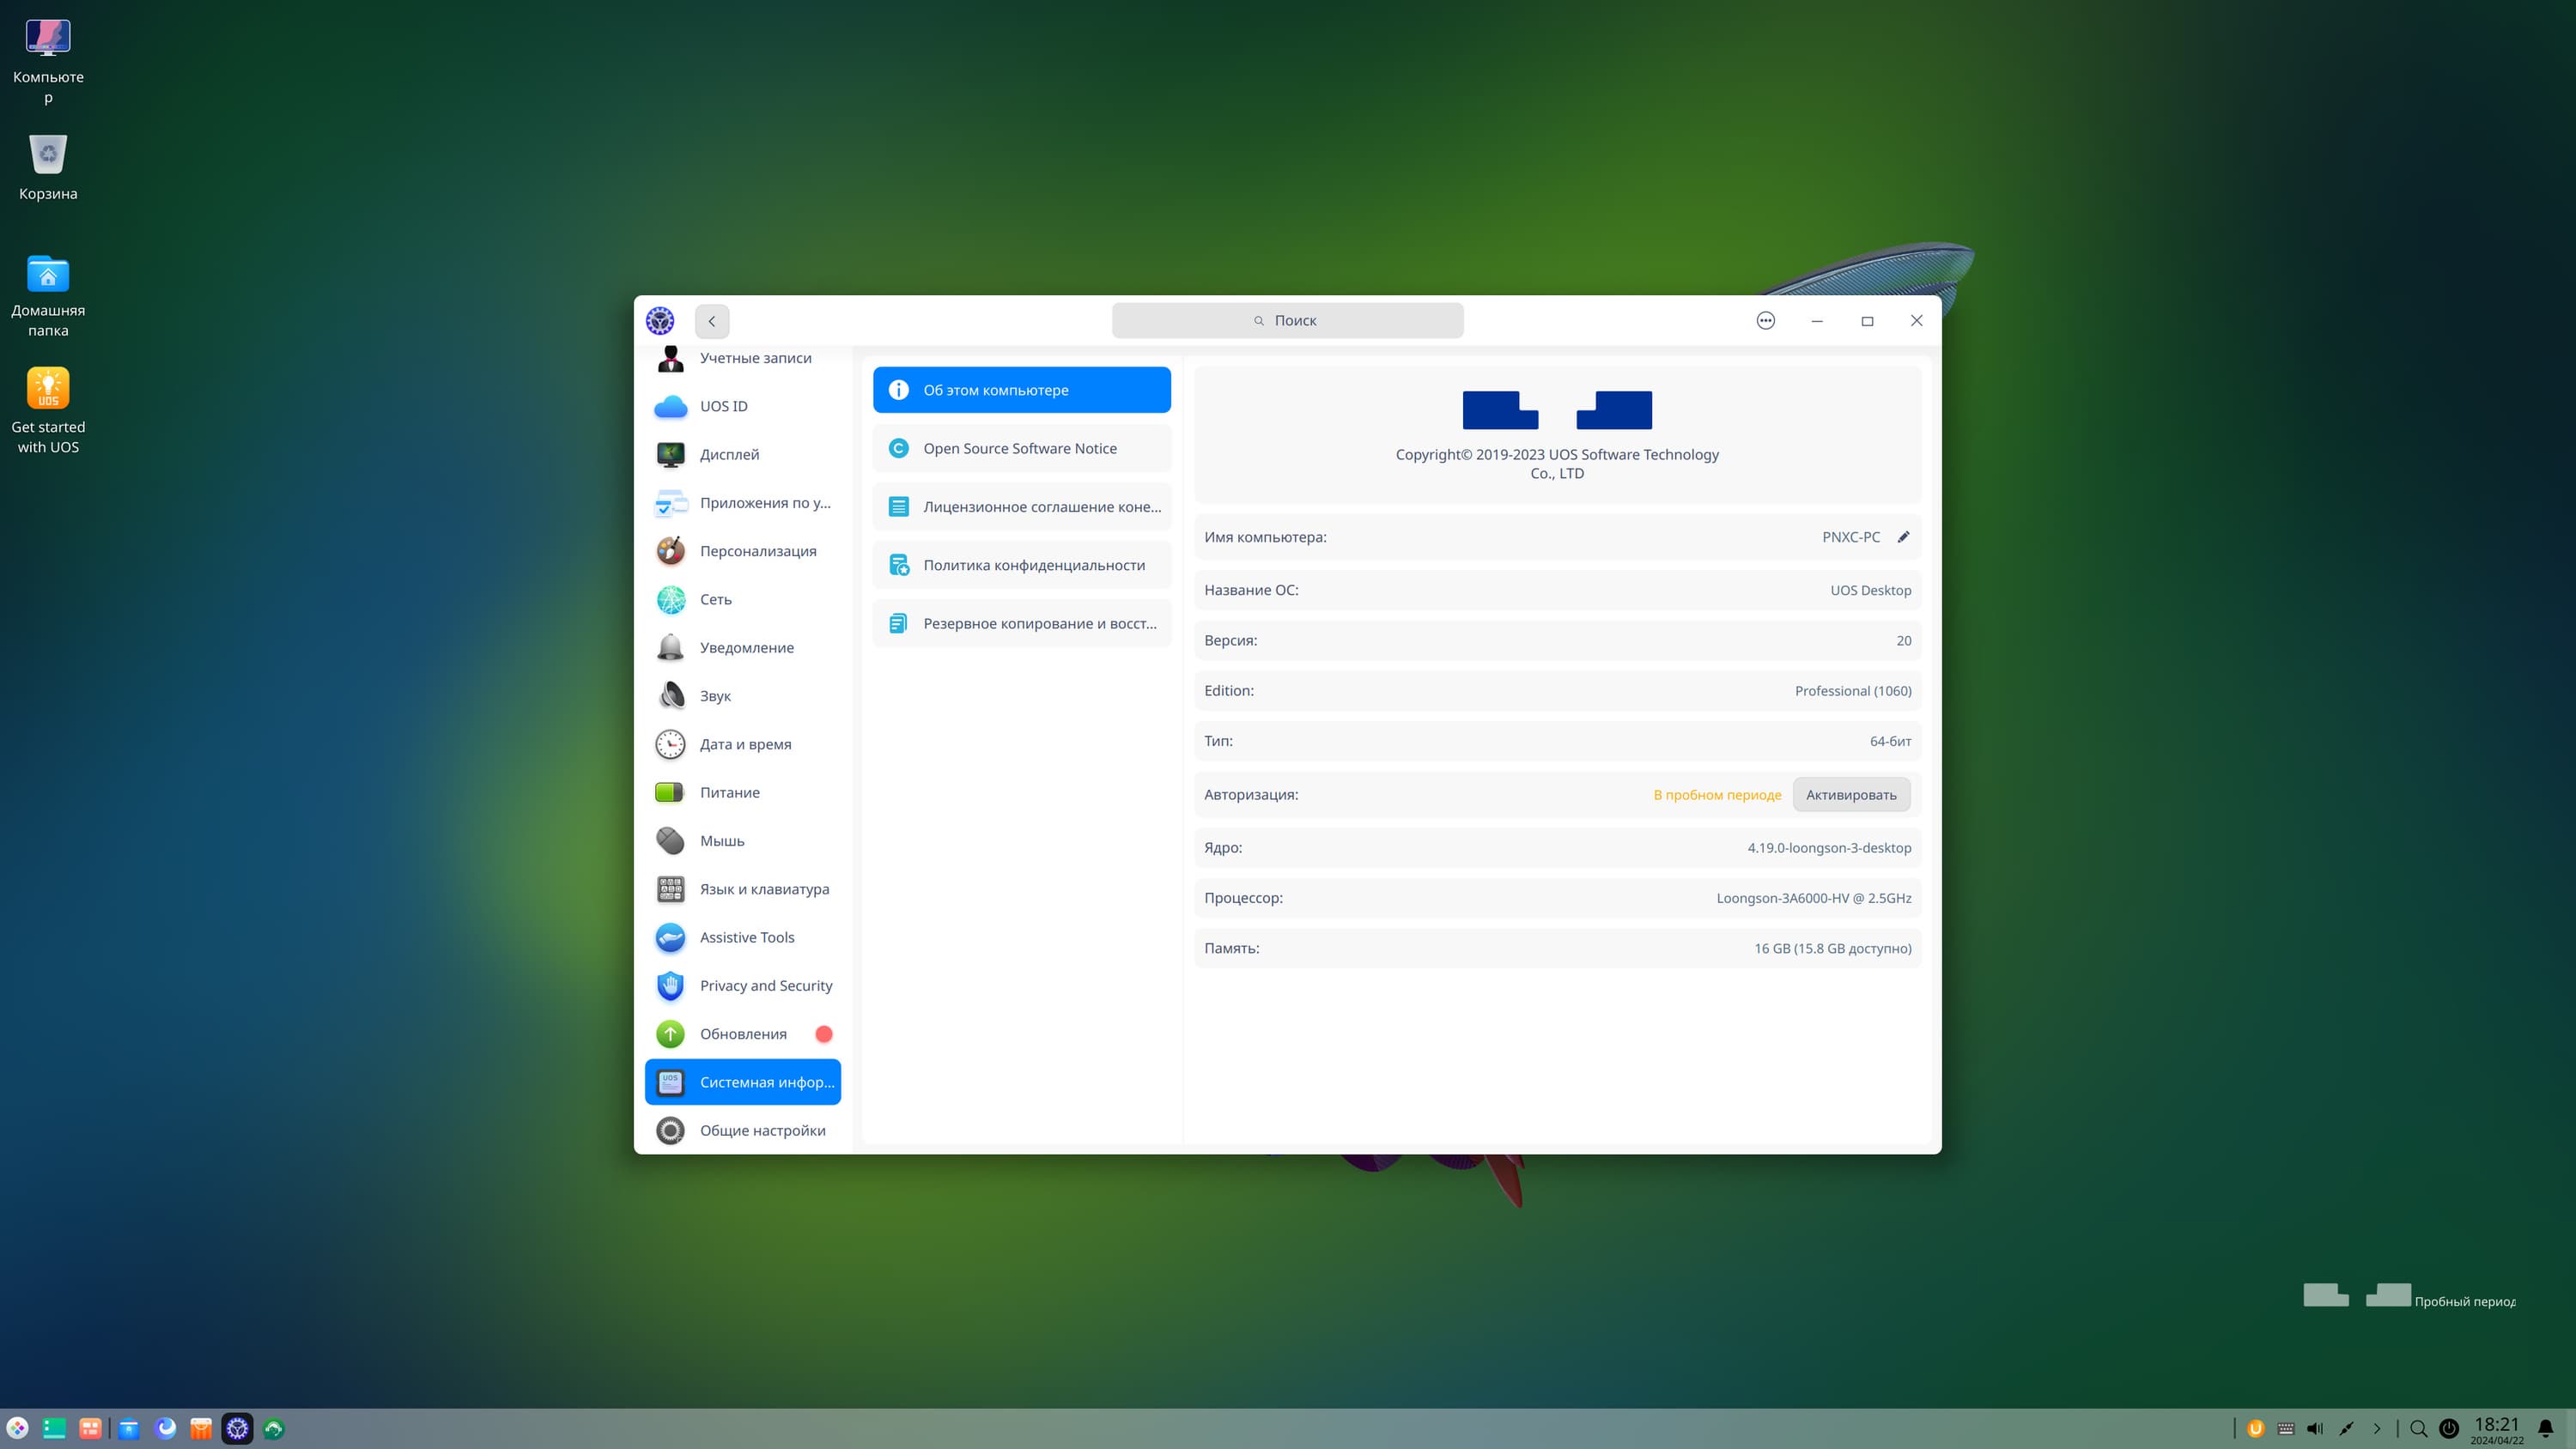Expand the system tray arrow in taskbar
This screenshot has height=1449, width=2576.
2377,1429
